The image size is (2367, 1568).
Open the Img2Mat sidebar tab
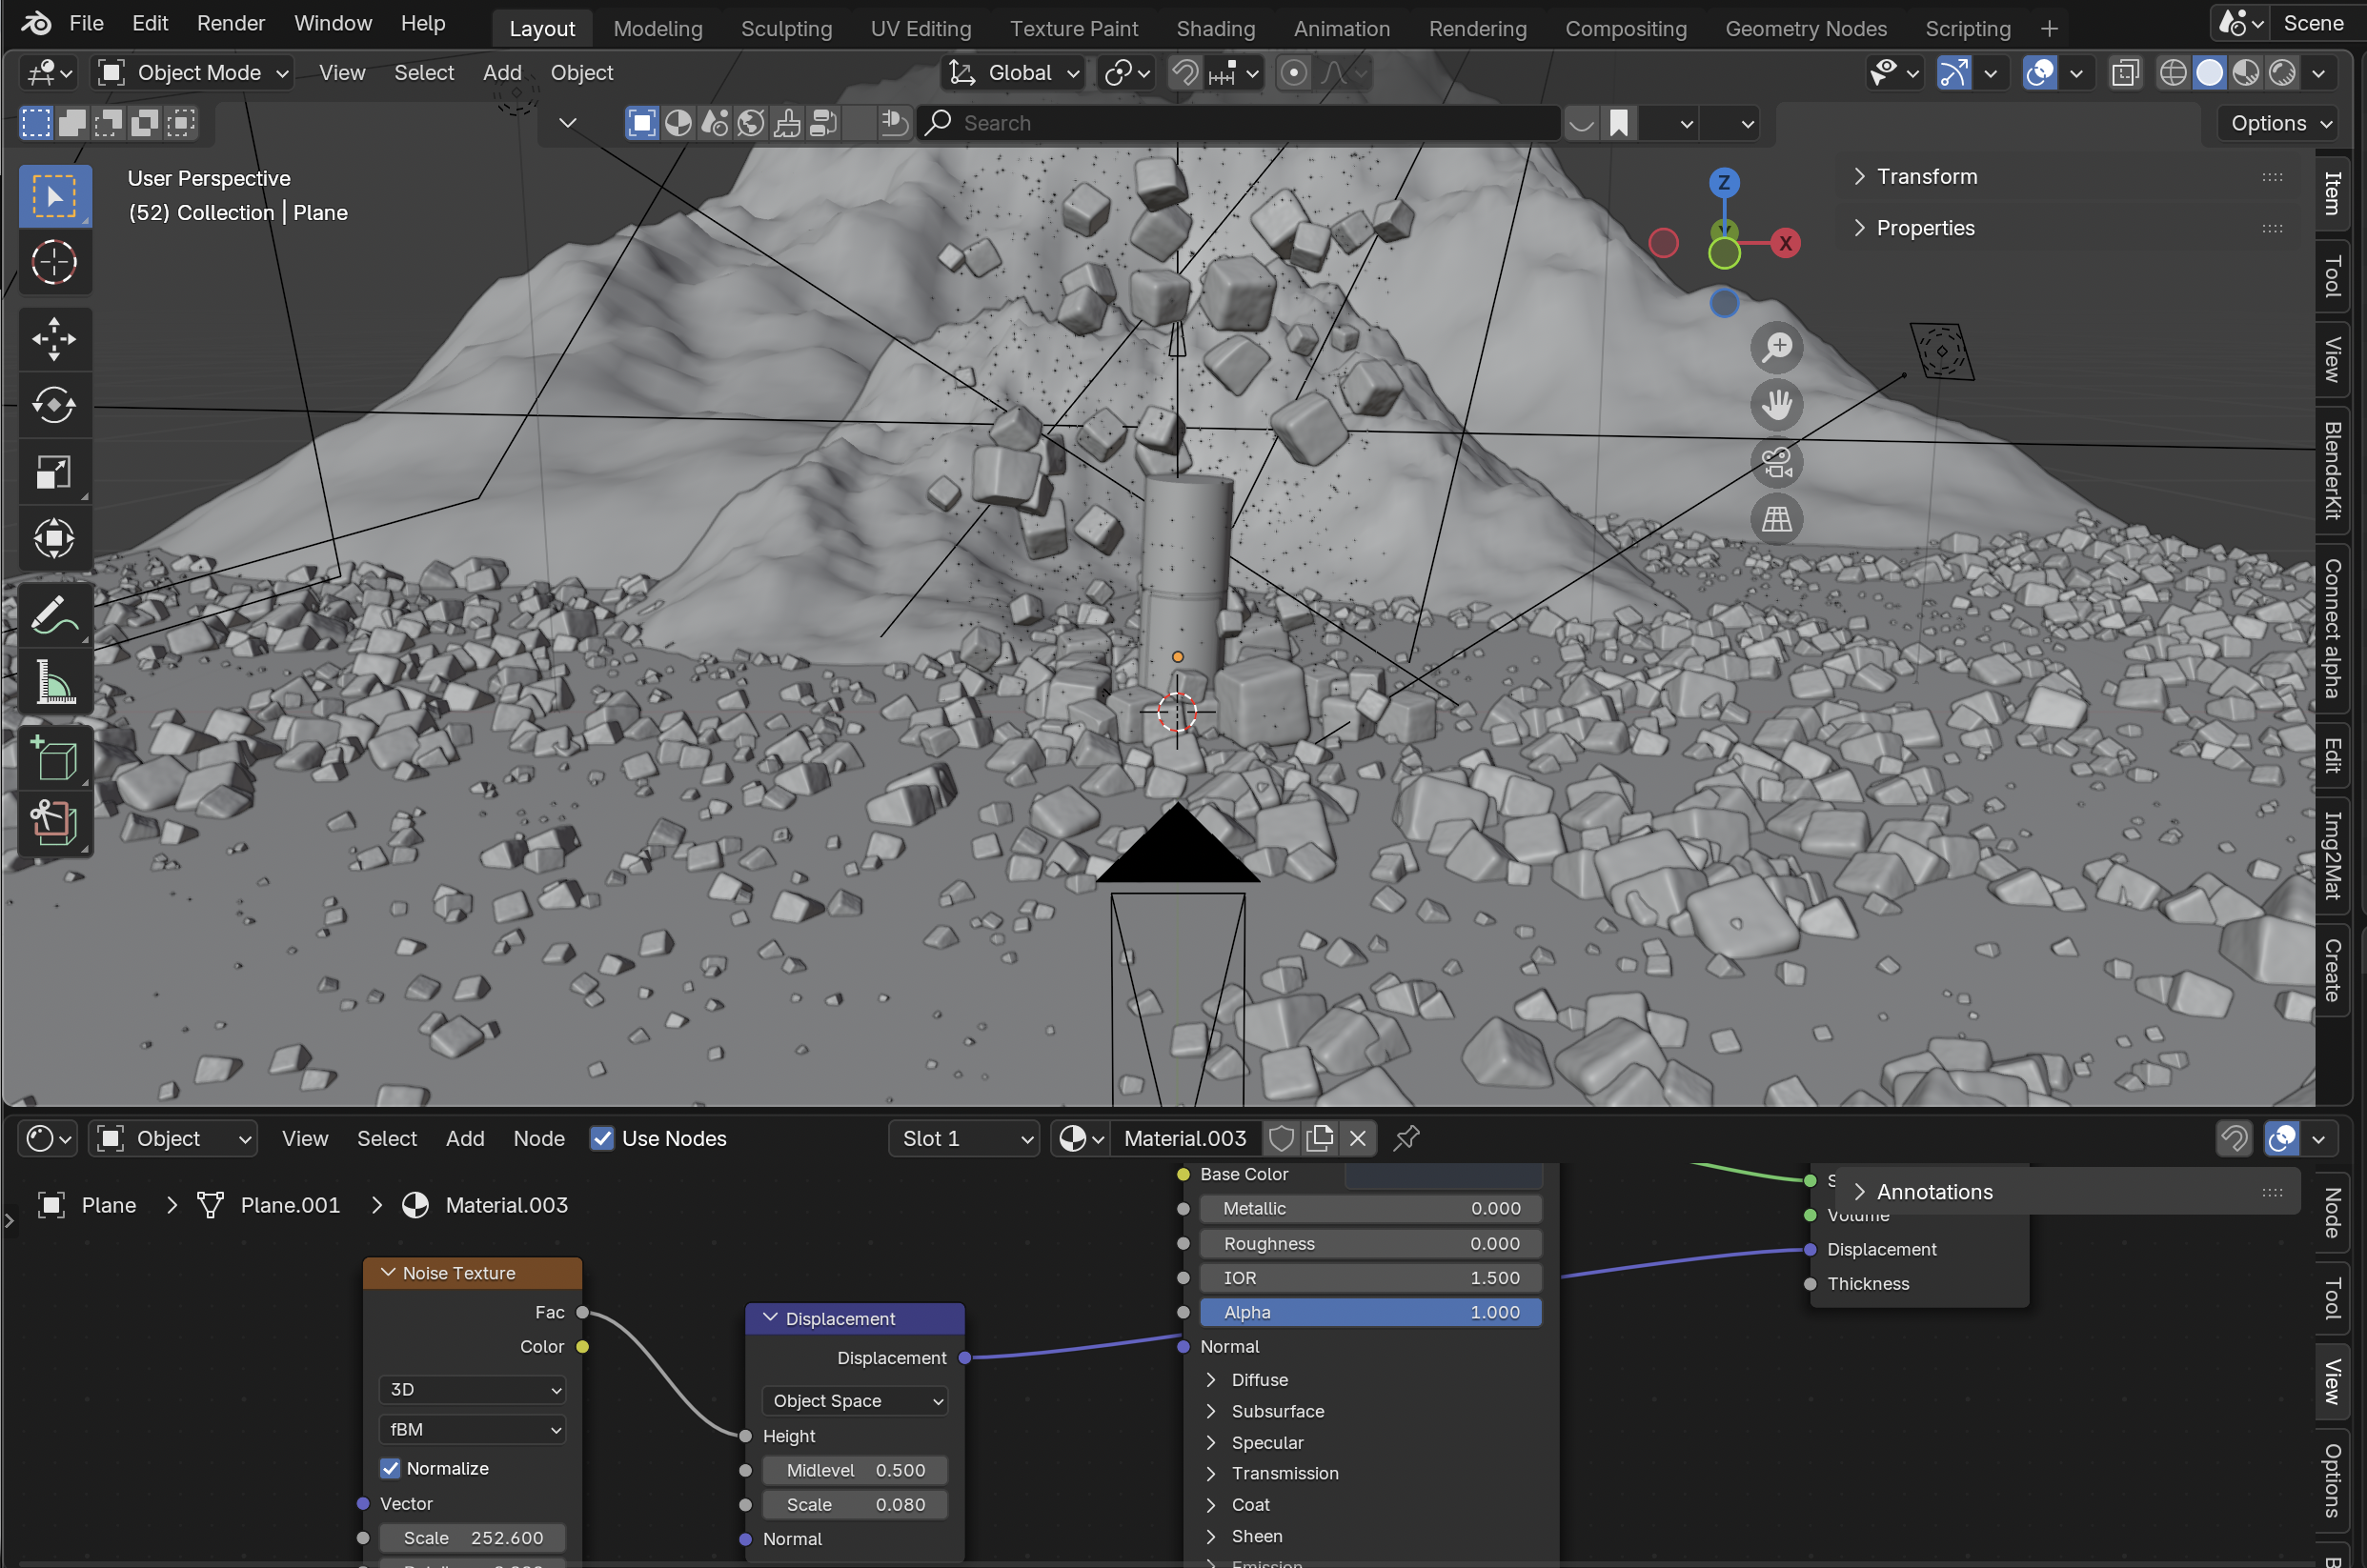tap(2333, 856)
